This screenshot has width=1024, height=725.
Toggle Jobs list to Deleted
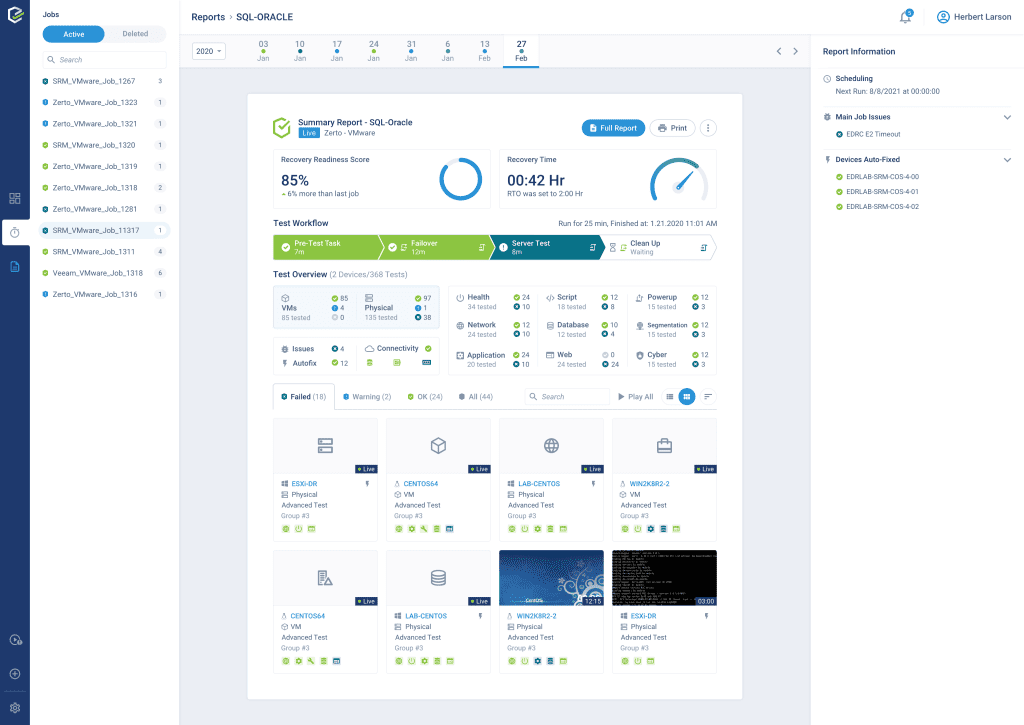pos(135,34)
